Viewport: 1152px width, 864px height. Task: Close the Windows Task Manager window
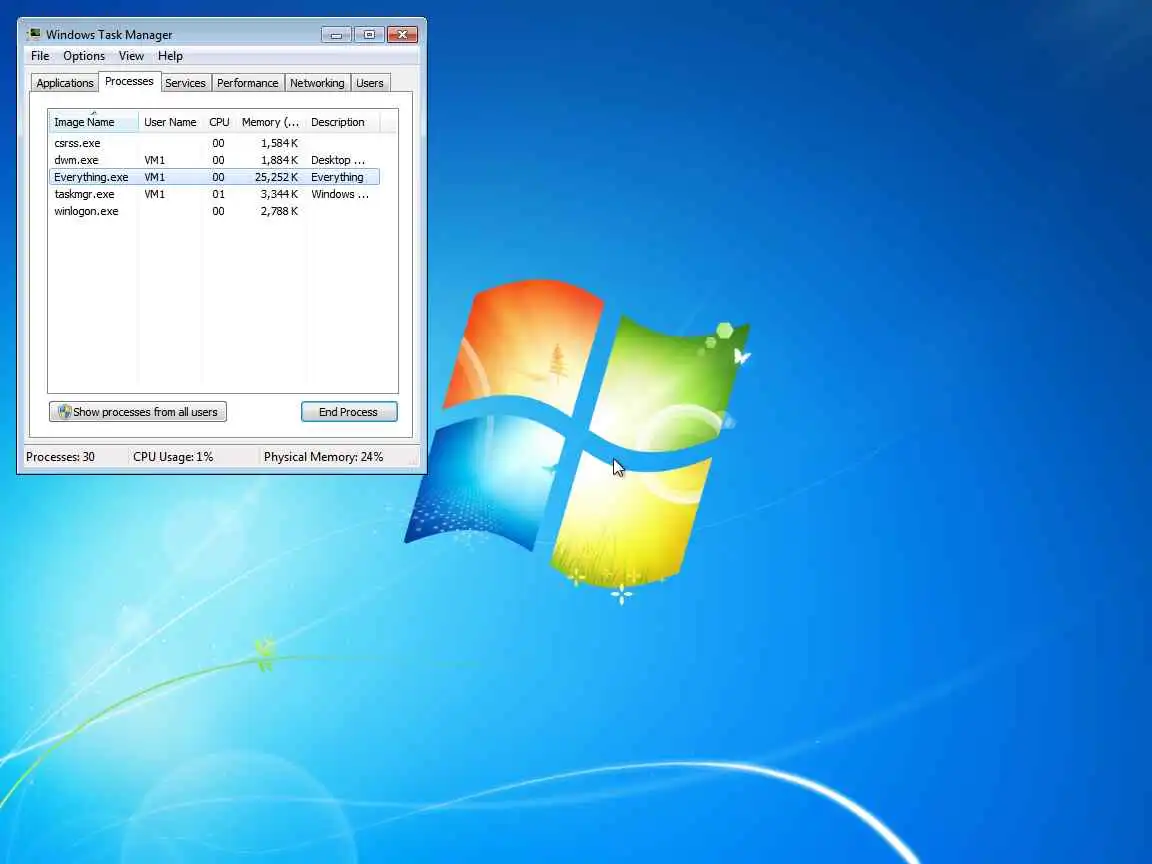coord(403,35)
